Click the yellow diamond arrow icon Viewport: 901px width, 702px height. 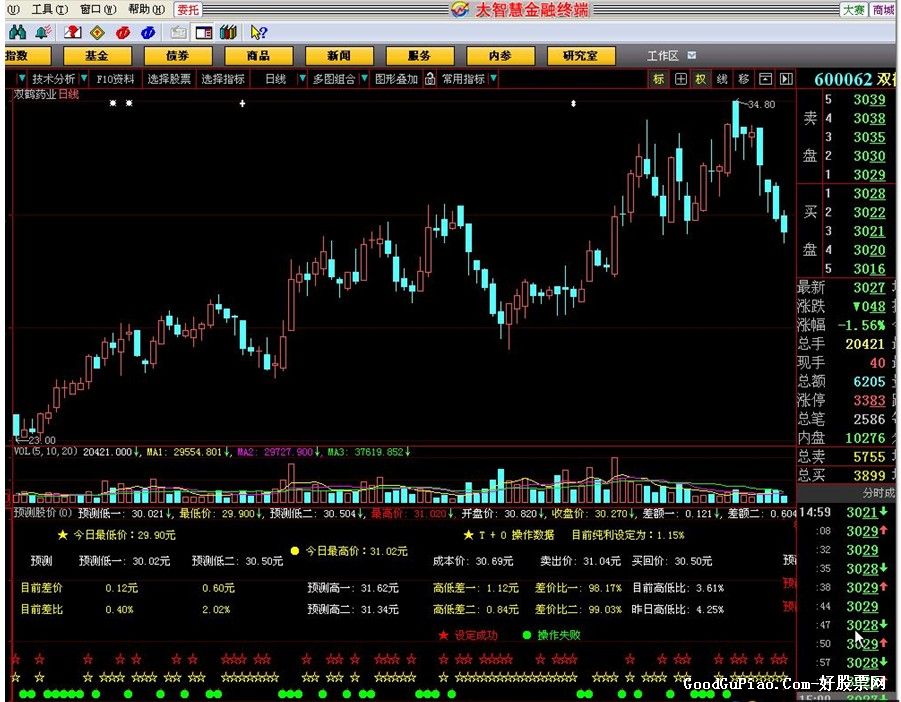98,32
